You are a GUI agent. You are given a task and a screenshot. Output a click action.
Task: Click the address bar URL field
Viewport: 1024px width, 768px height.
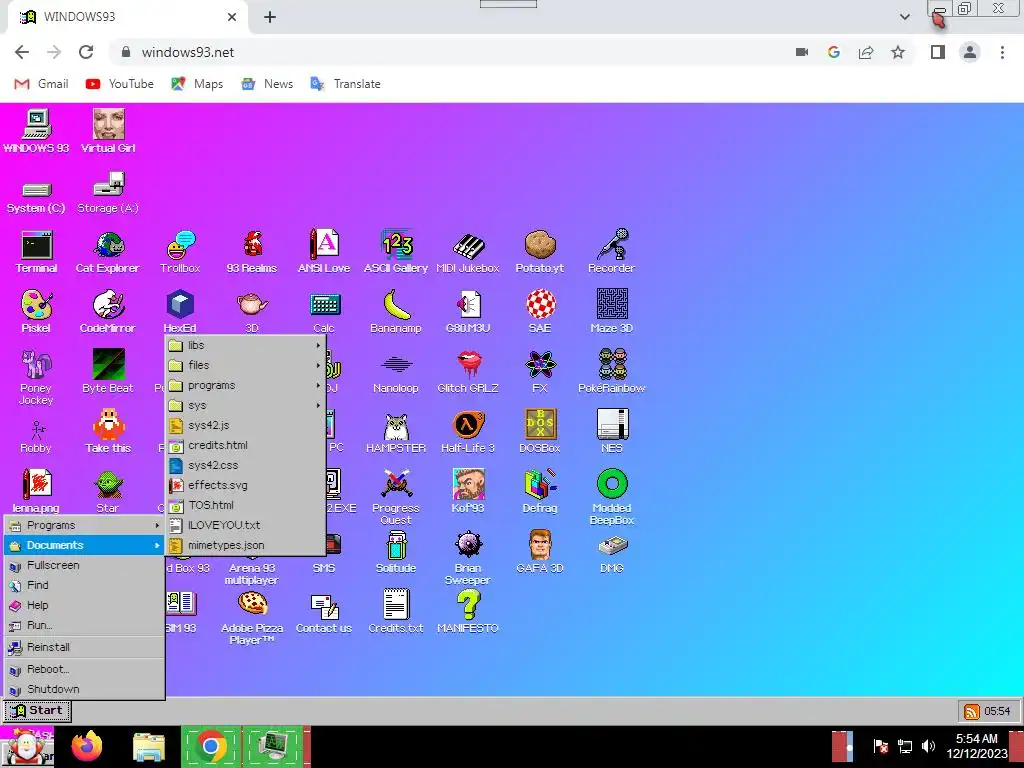click(451, 52)
